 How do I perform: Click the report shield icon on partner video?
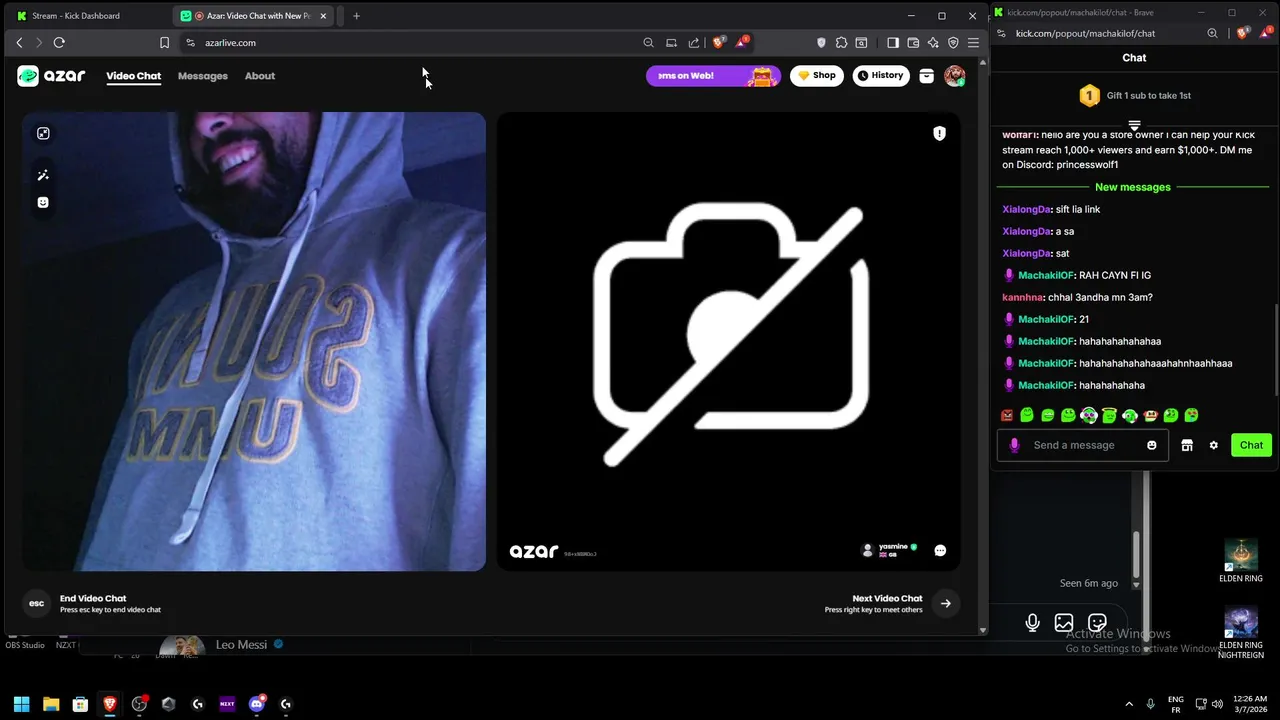[x=939, y=133]
